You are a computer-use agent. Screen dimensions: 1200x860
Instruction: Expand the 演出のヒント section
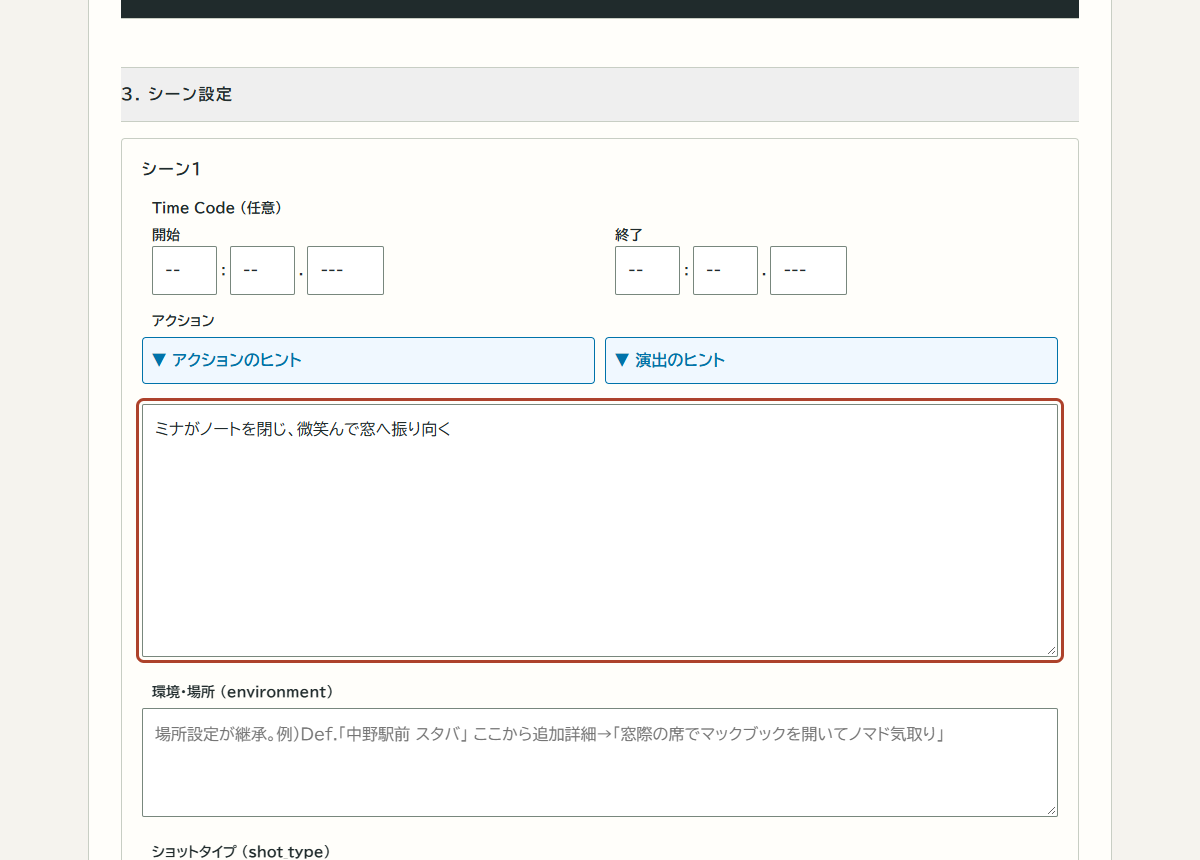831,360
